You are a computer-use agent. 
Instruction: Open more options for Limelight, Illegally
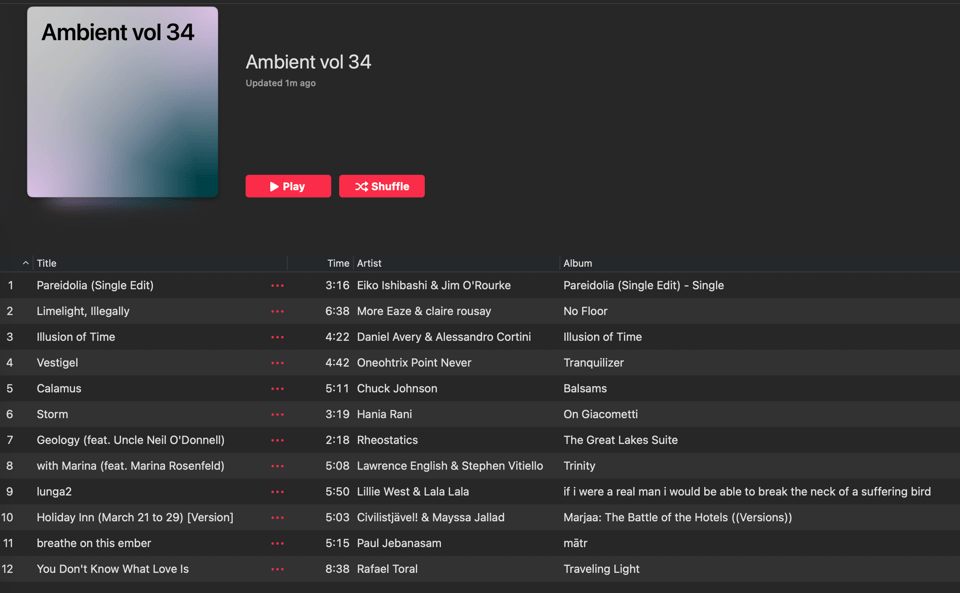point(277,312)
